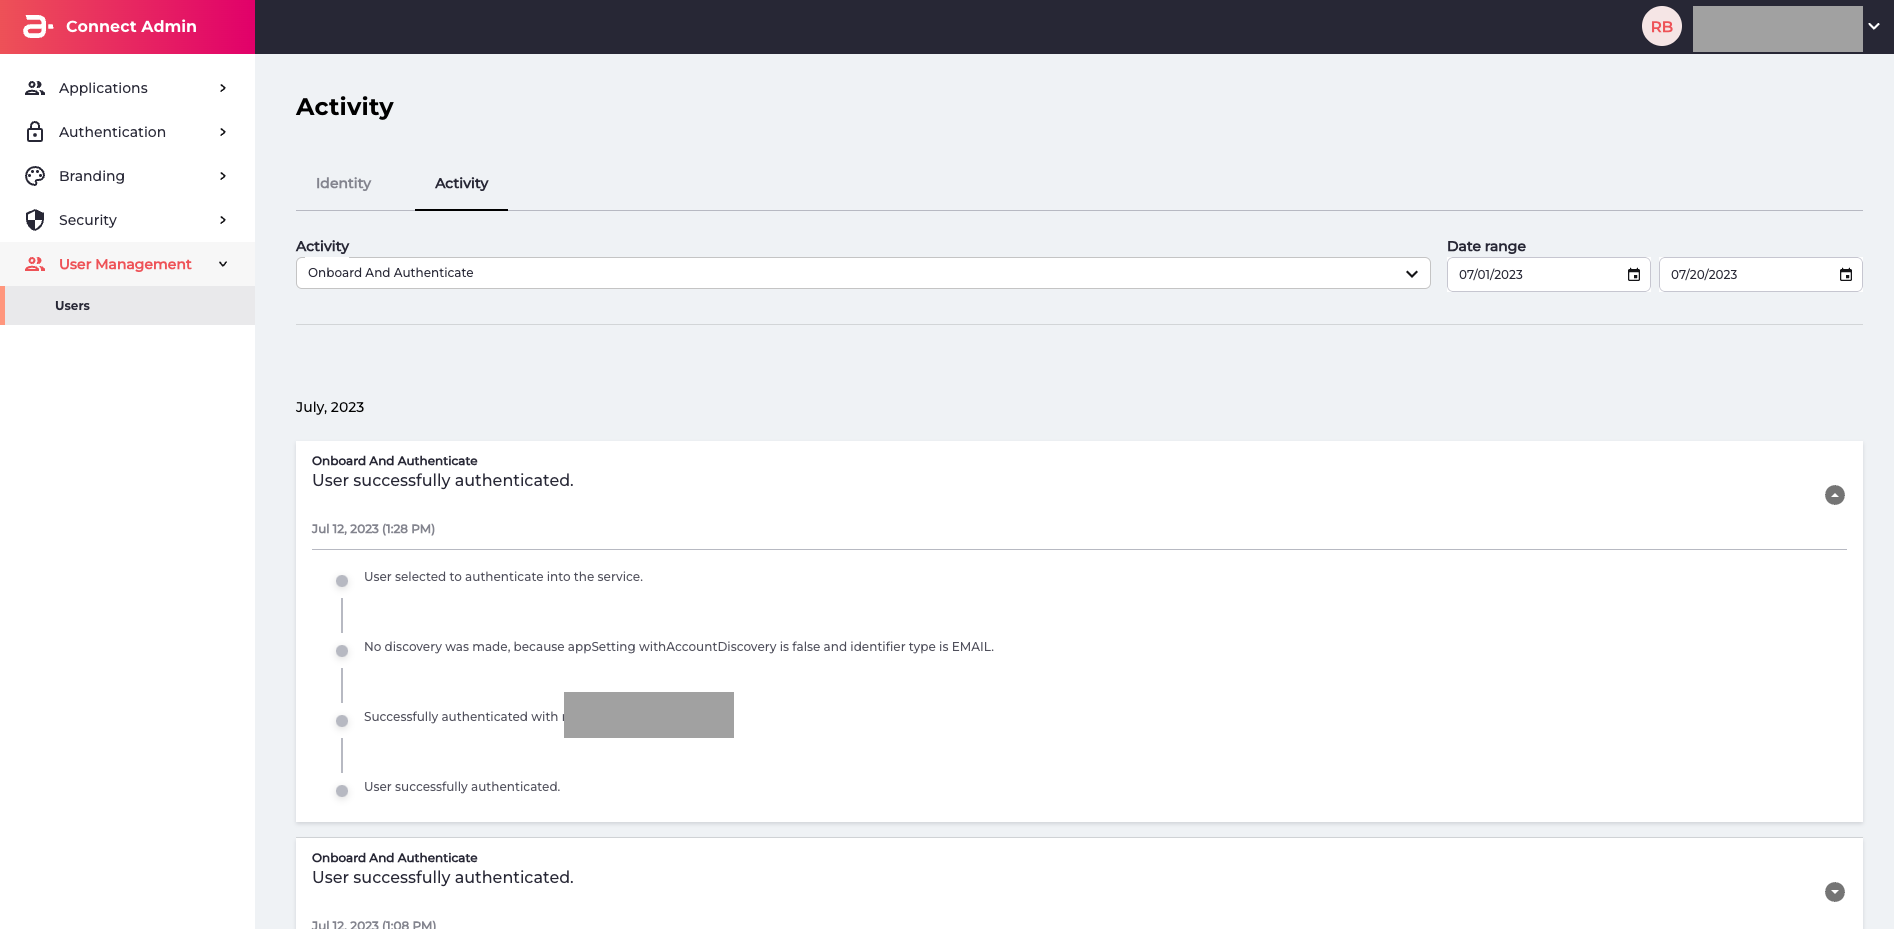Click the timeline dot for 'No discovery was made'
Screen dimensions: 1894x929
pos(342,651)
